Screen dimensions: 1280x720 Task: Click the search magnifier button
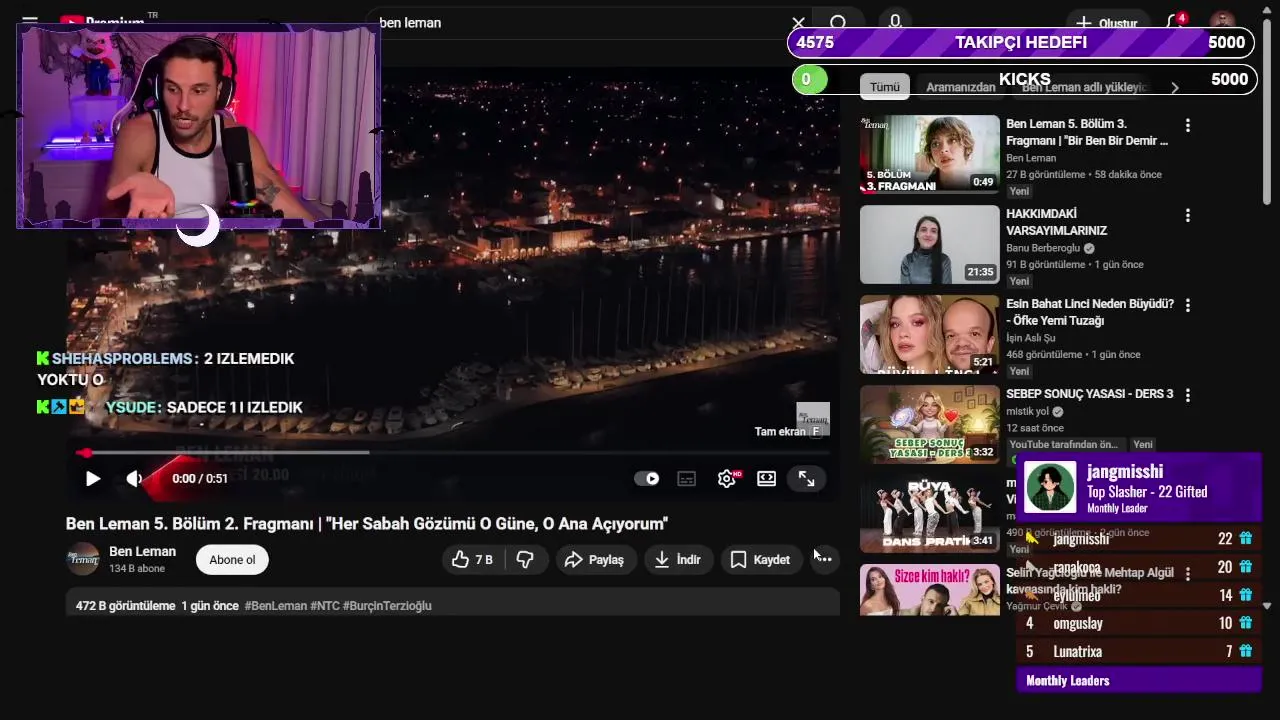pos(839,22)
